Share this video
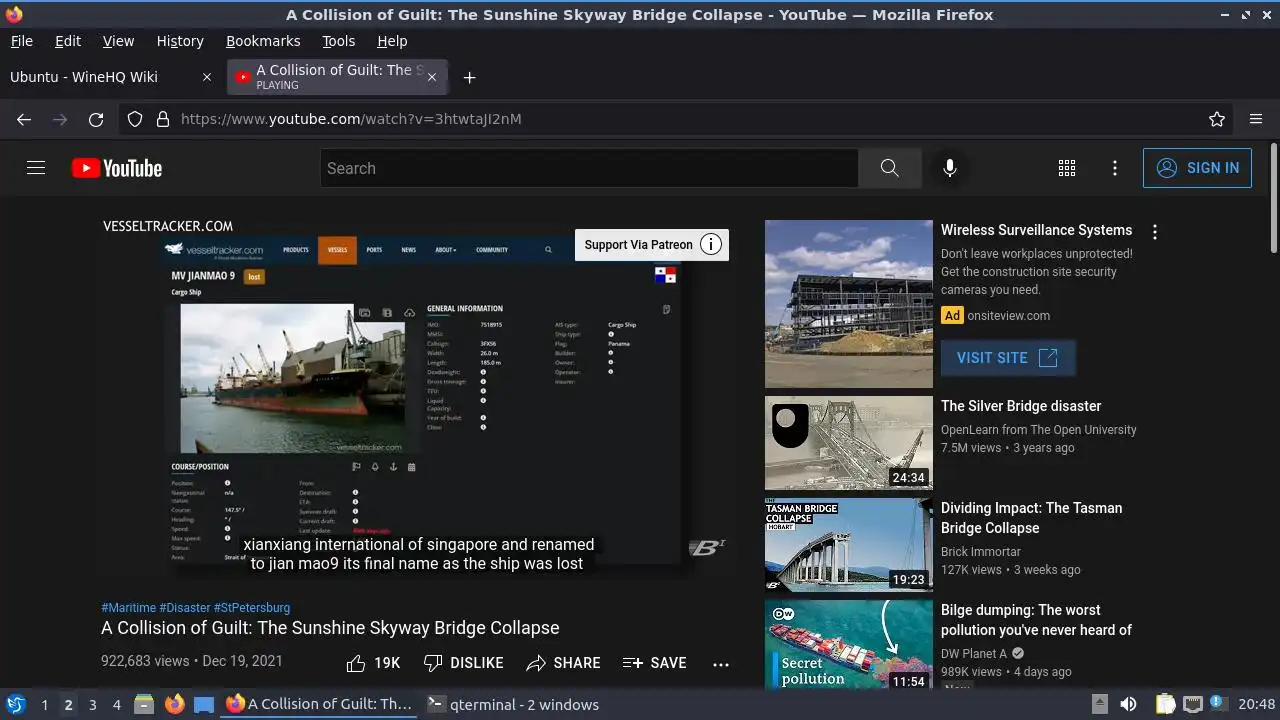1280x720 pixels. coord(563,663)
